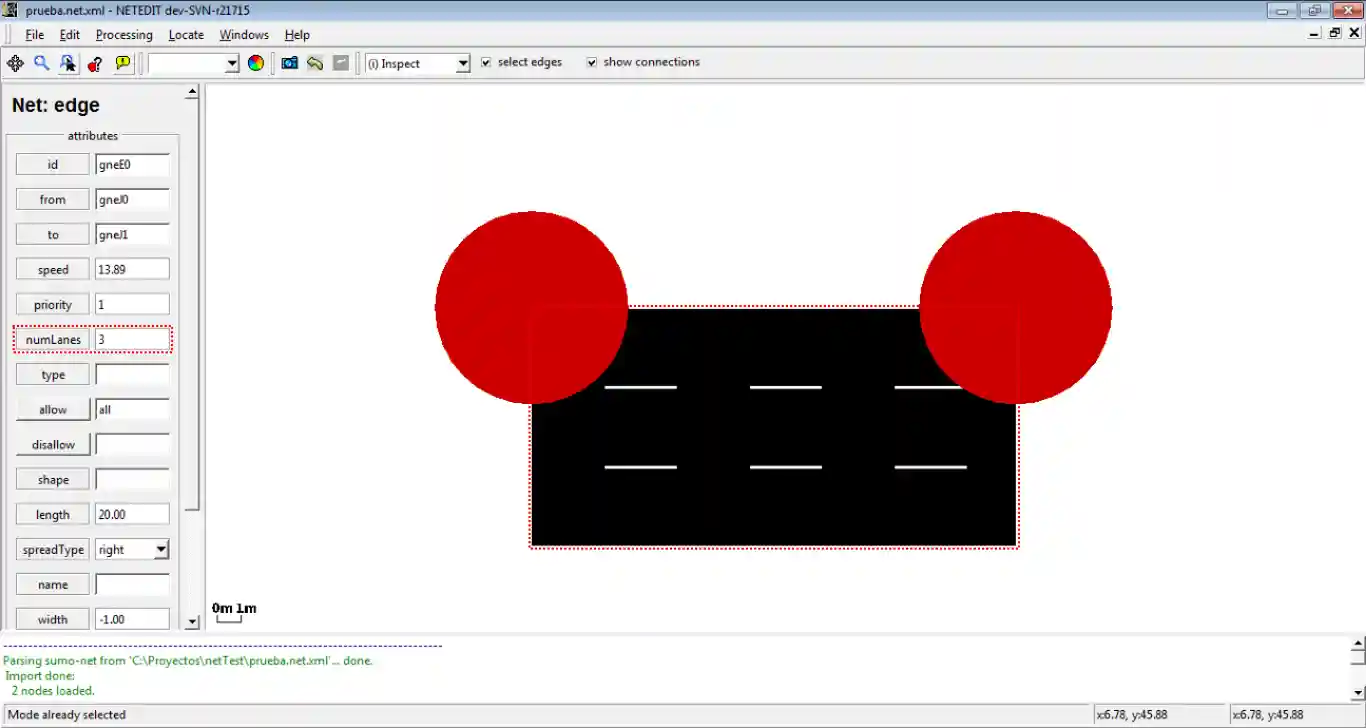This screenshot has width=1366, height=728.
Task: Open the Locate menu
Action: click(x=186, y=35)
